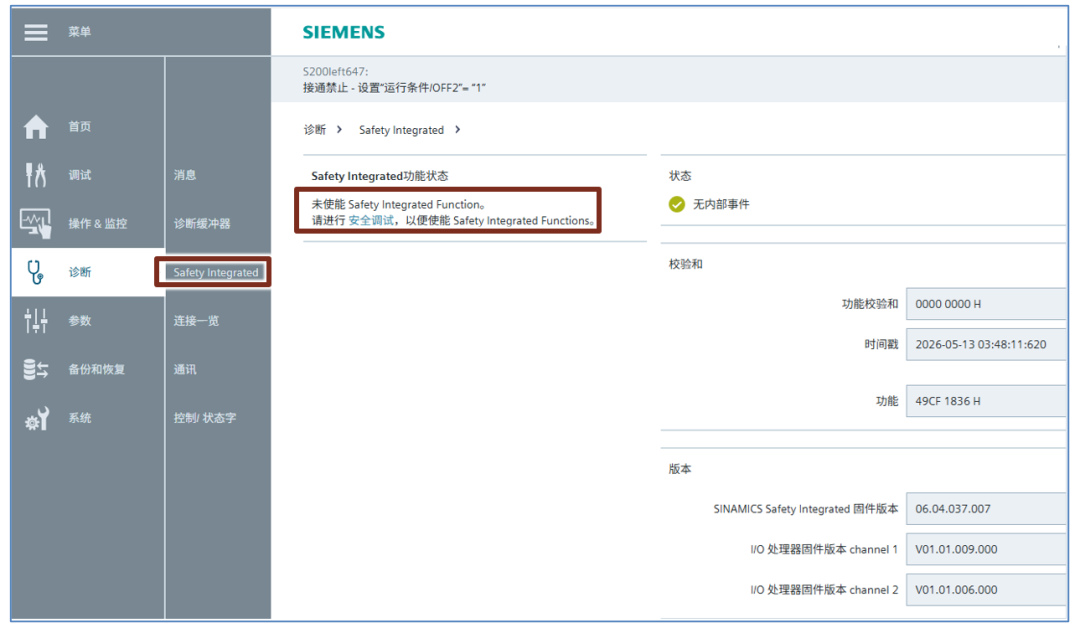Click the 诊断 breadcrumb
Viewport: 1080px width, 628px height.
pyautogui.click(x=315, y=129)
